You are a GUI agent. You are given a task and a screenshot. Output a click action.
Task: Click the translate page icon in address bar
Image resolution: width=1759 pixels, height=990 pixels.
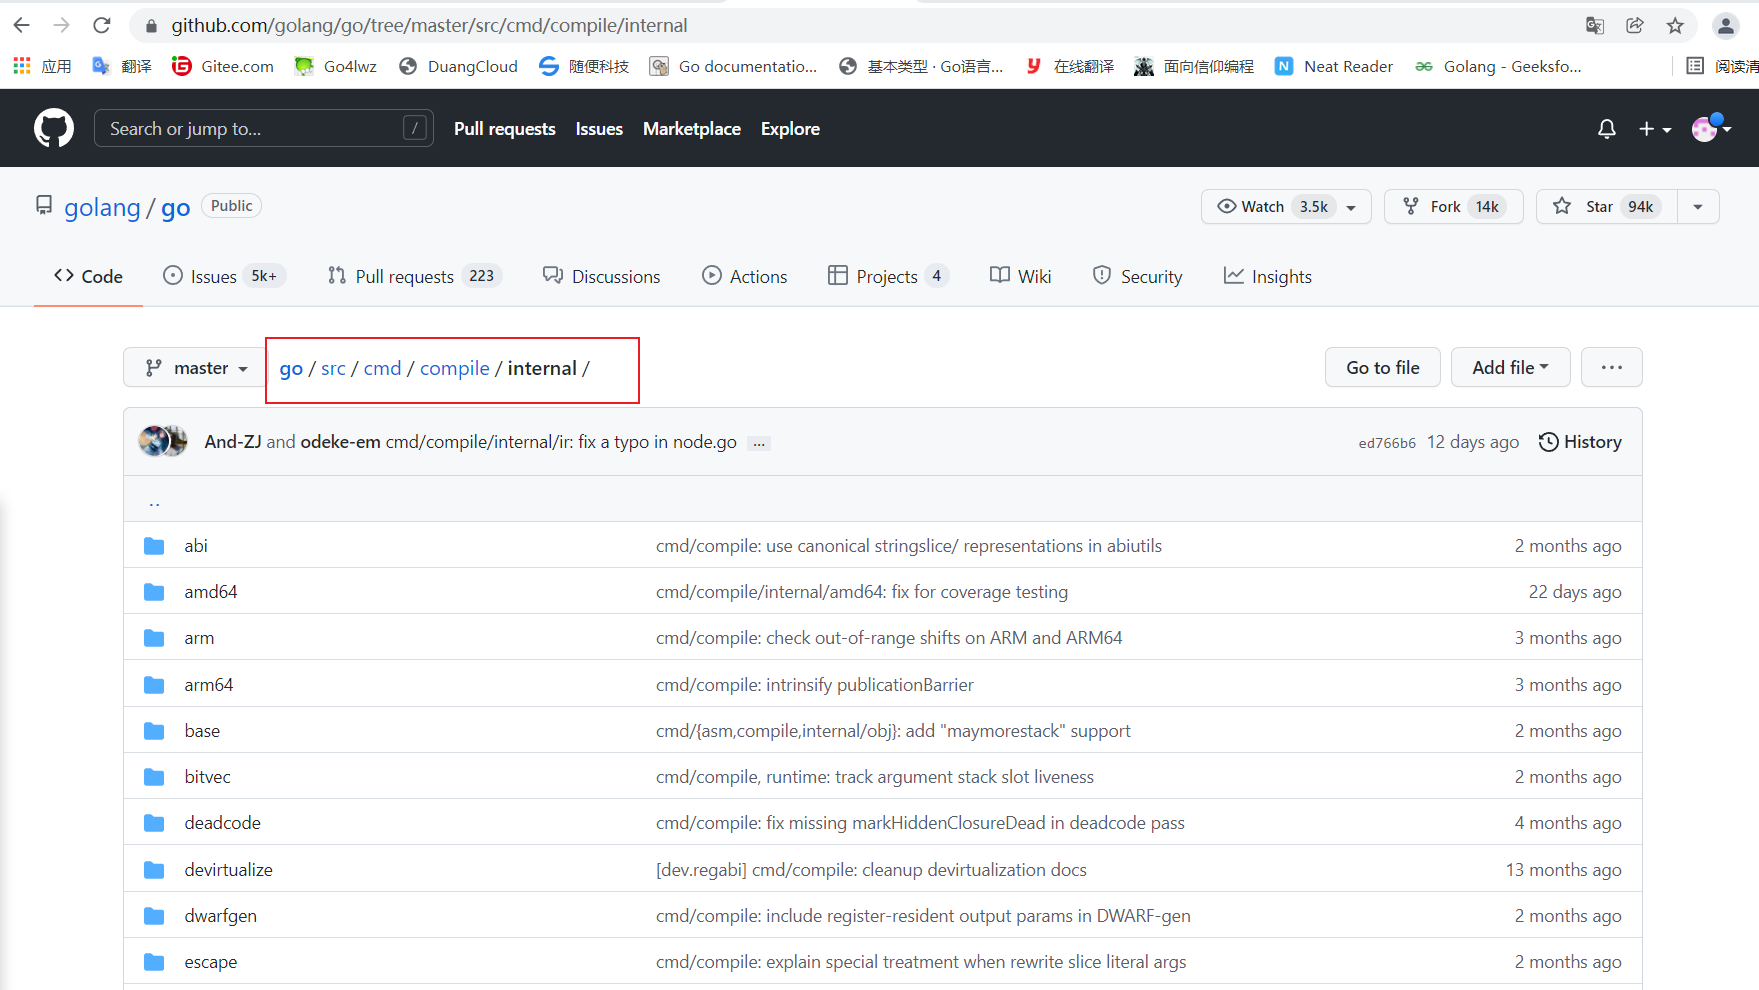point(1595,26)
